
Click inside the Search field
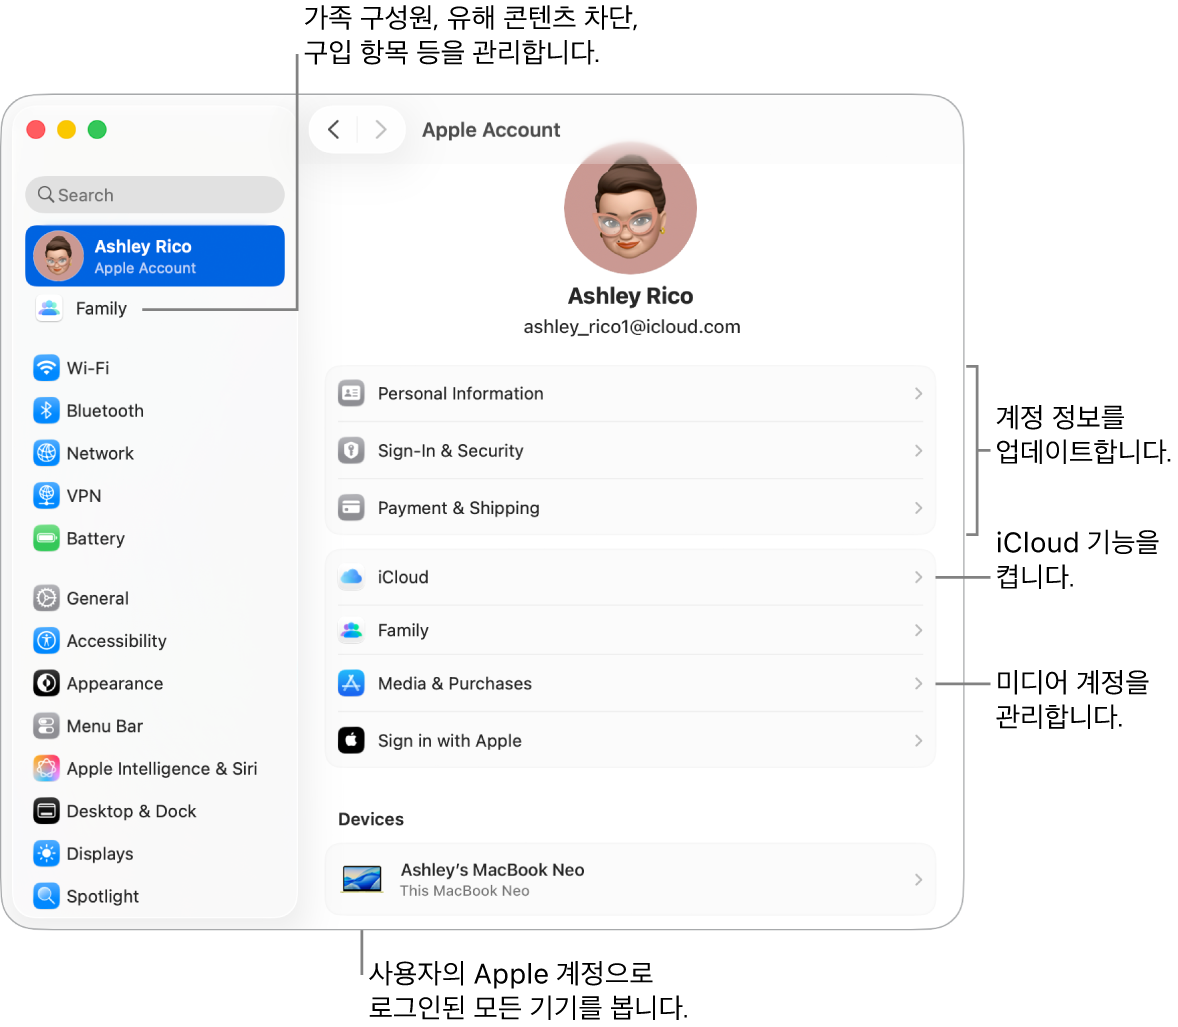[x=154, y=194]
